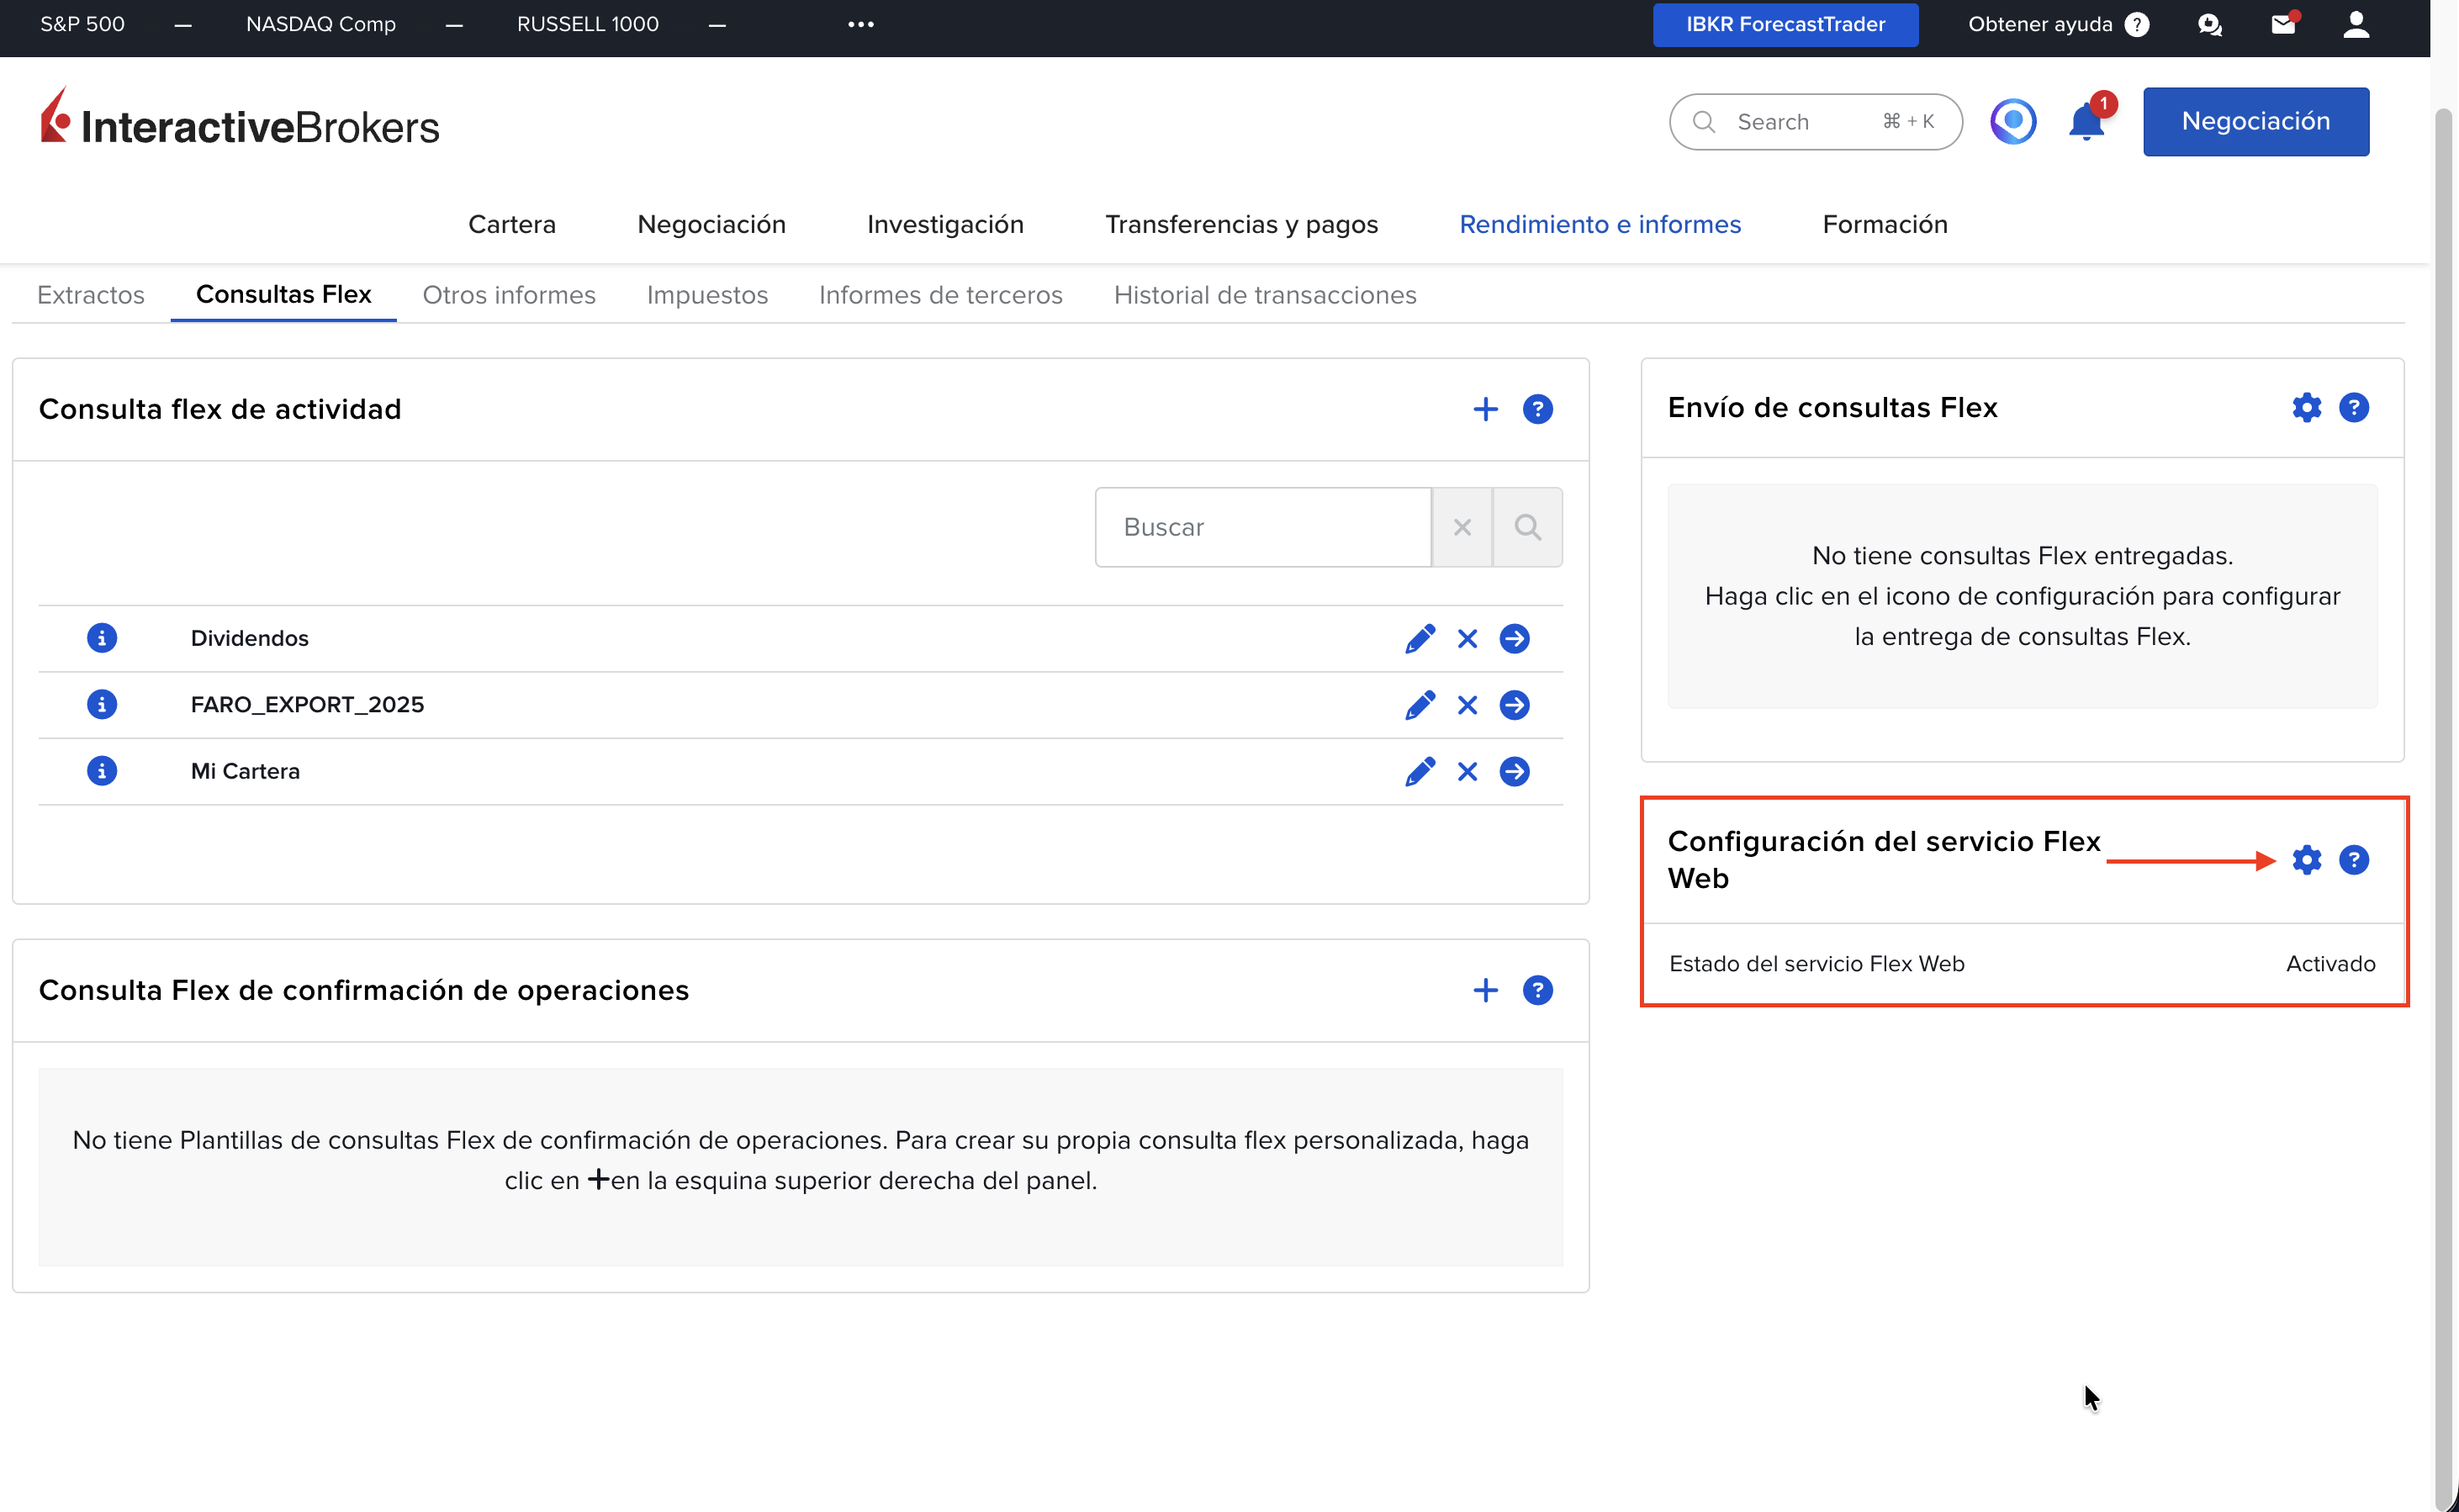Viewport: 2459px width, 1512px height.
Task: Open the messages envelope icon
Action: coord(2282,24)
